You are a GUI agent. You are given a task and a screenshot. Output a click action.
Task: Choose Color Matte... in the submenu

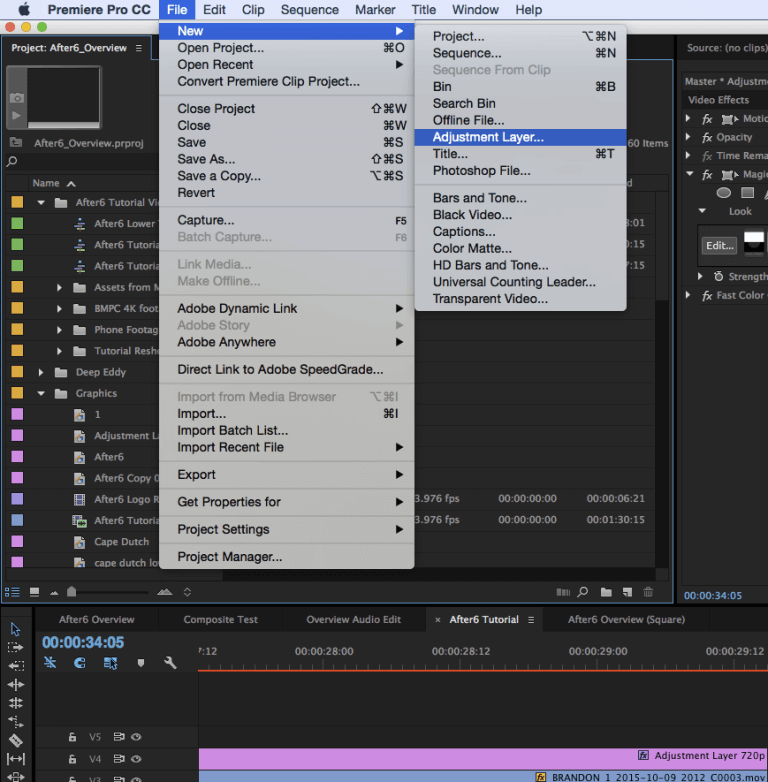[x=520, y=248]
